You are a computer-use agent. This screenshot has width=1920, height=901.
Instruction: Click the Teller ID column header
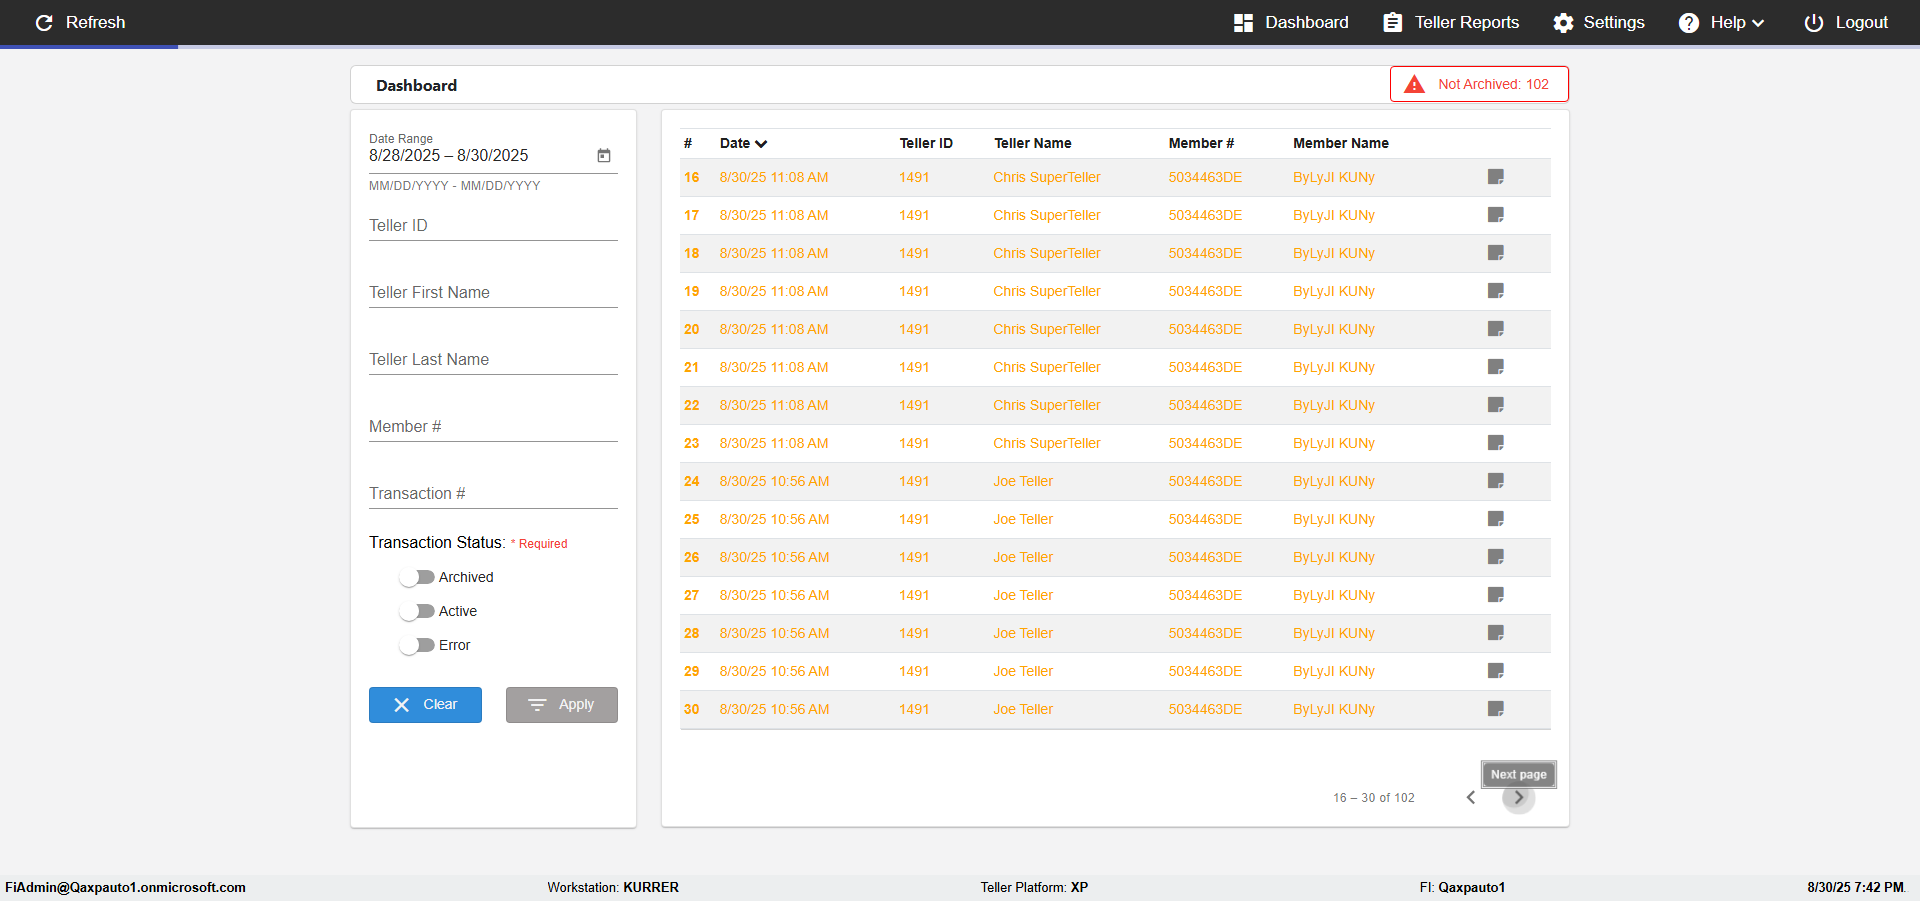pyautogui.click(x=926, y=143)
